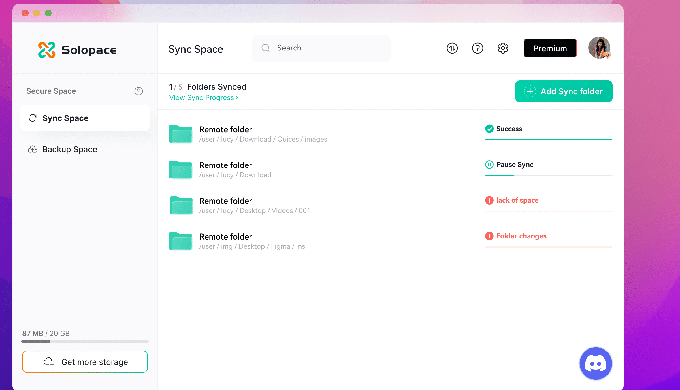Click folder icon of user/lucy/Download row
This screenshot has width=680, height=390.
tap(180, 170)
